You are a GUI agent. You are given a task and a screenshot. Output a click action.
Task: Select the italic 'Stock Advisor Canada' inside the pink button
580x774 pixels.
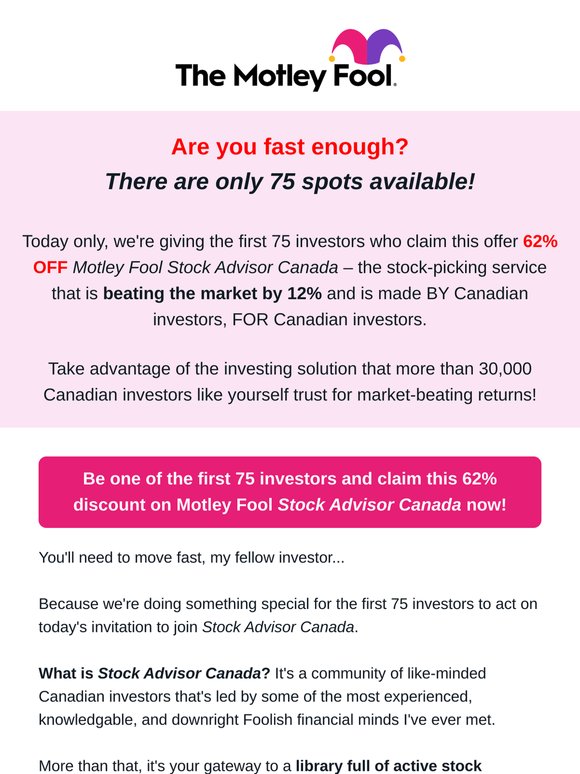pyautogui.click(x=369, y=504)
